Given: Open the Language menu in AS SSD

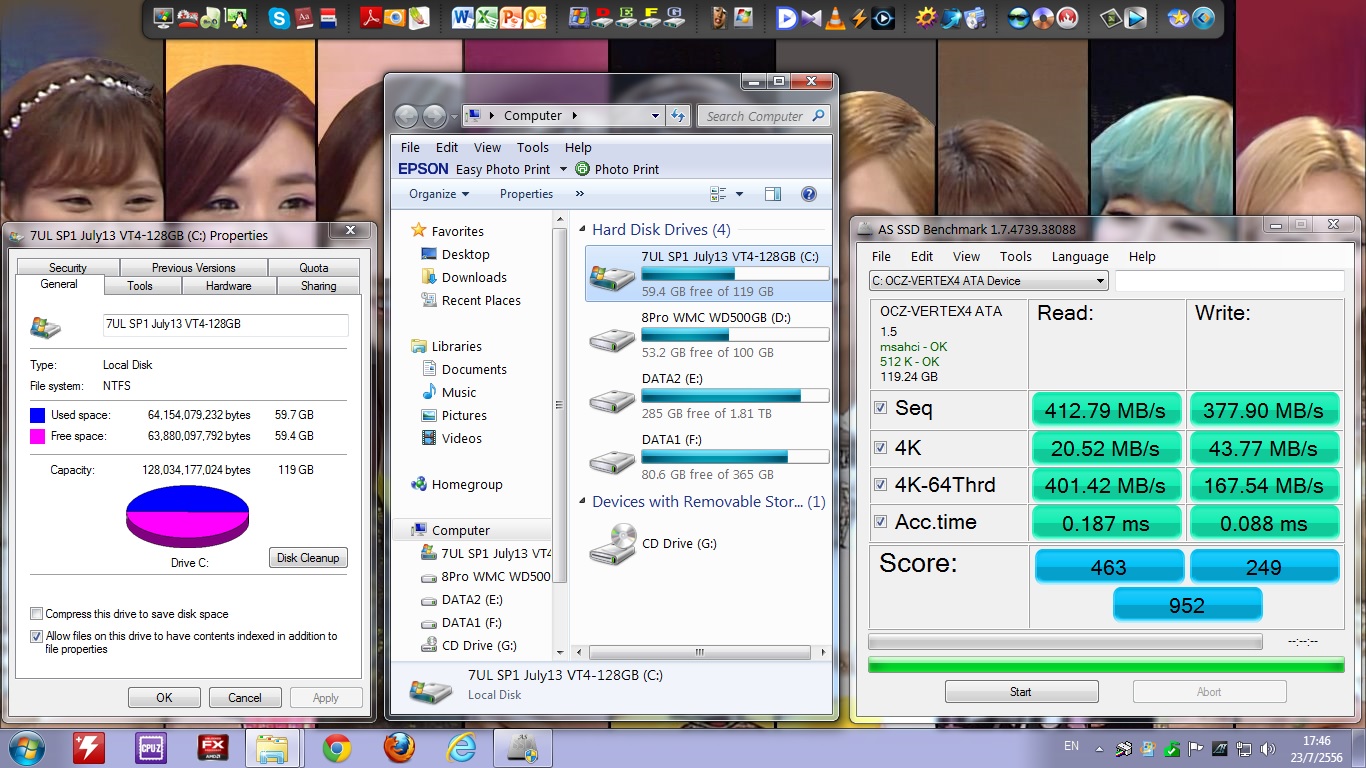Looking at the screenshot, I should pos(1079,256).
